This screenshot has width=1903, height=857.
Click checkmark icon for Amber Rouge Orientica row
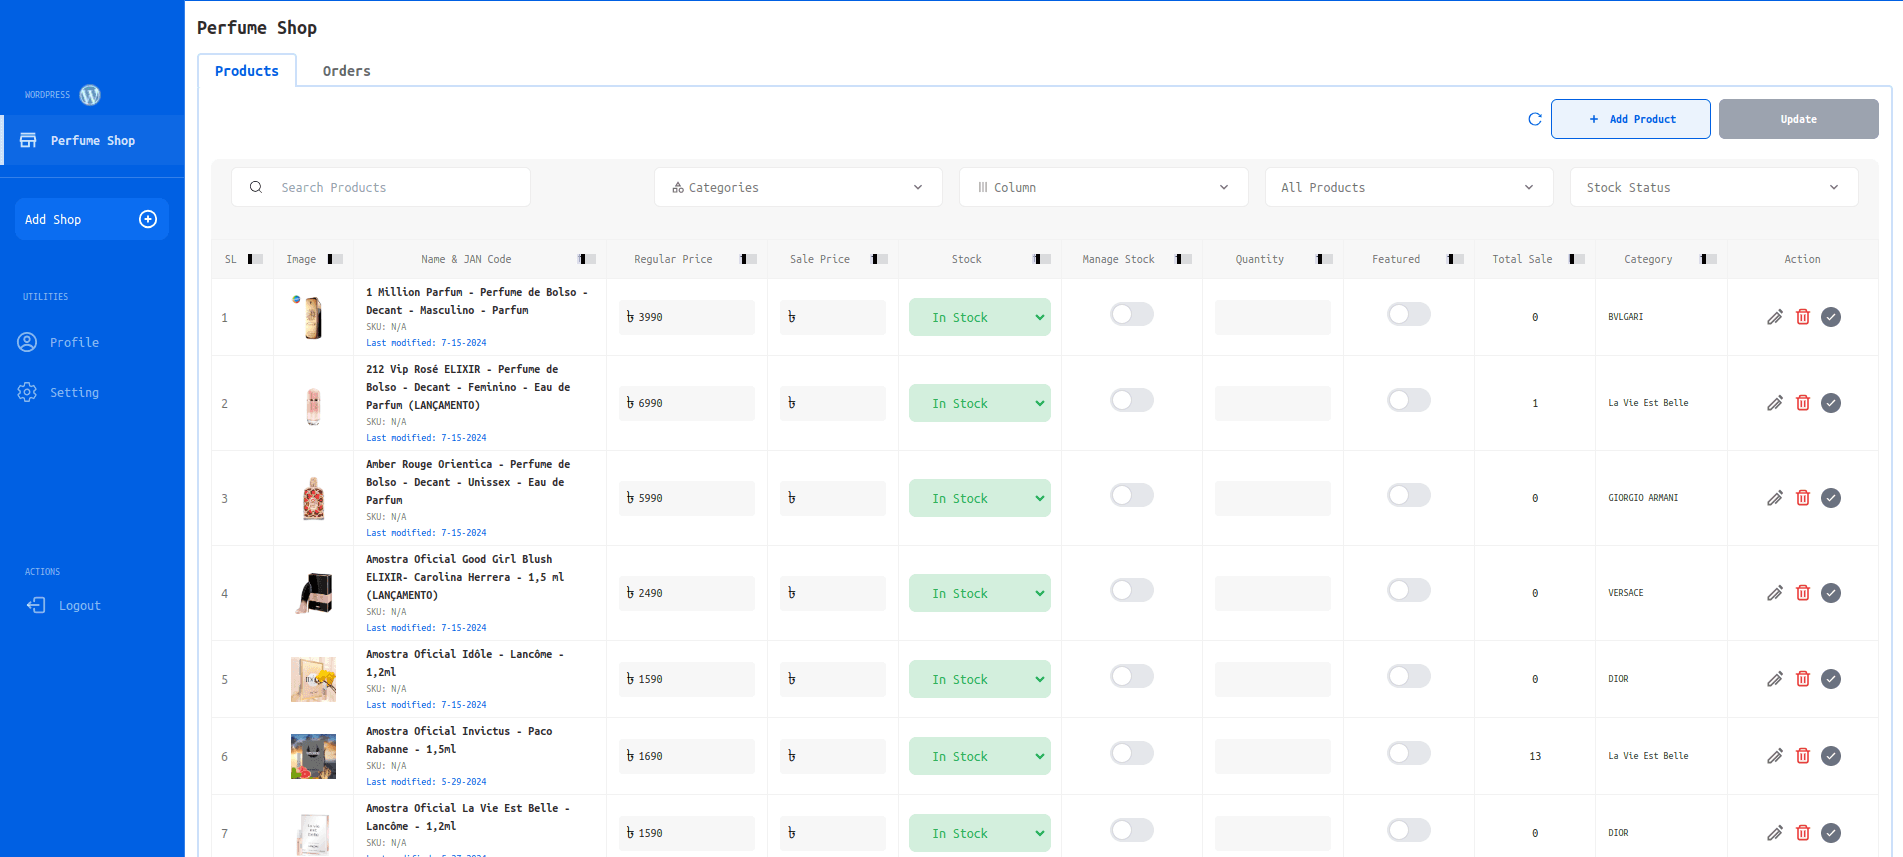[x=1830, y=498]
